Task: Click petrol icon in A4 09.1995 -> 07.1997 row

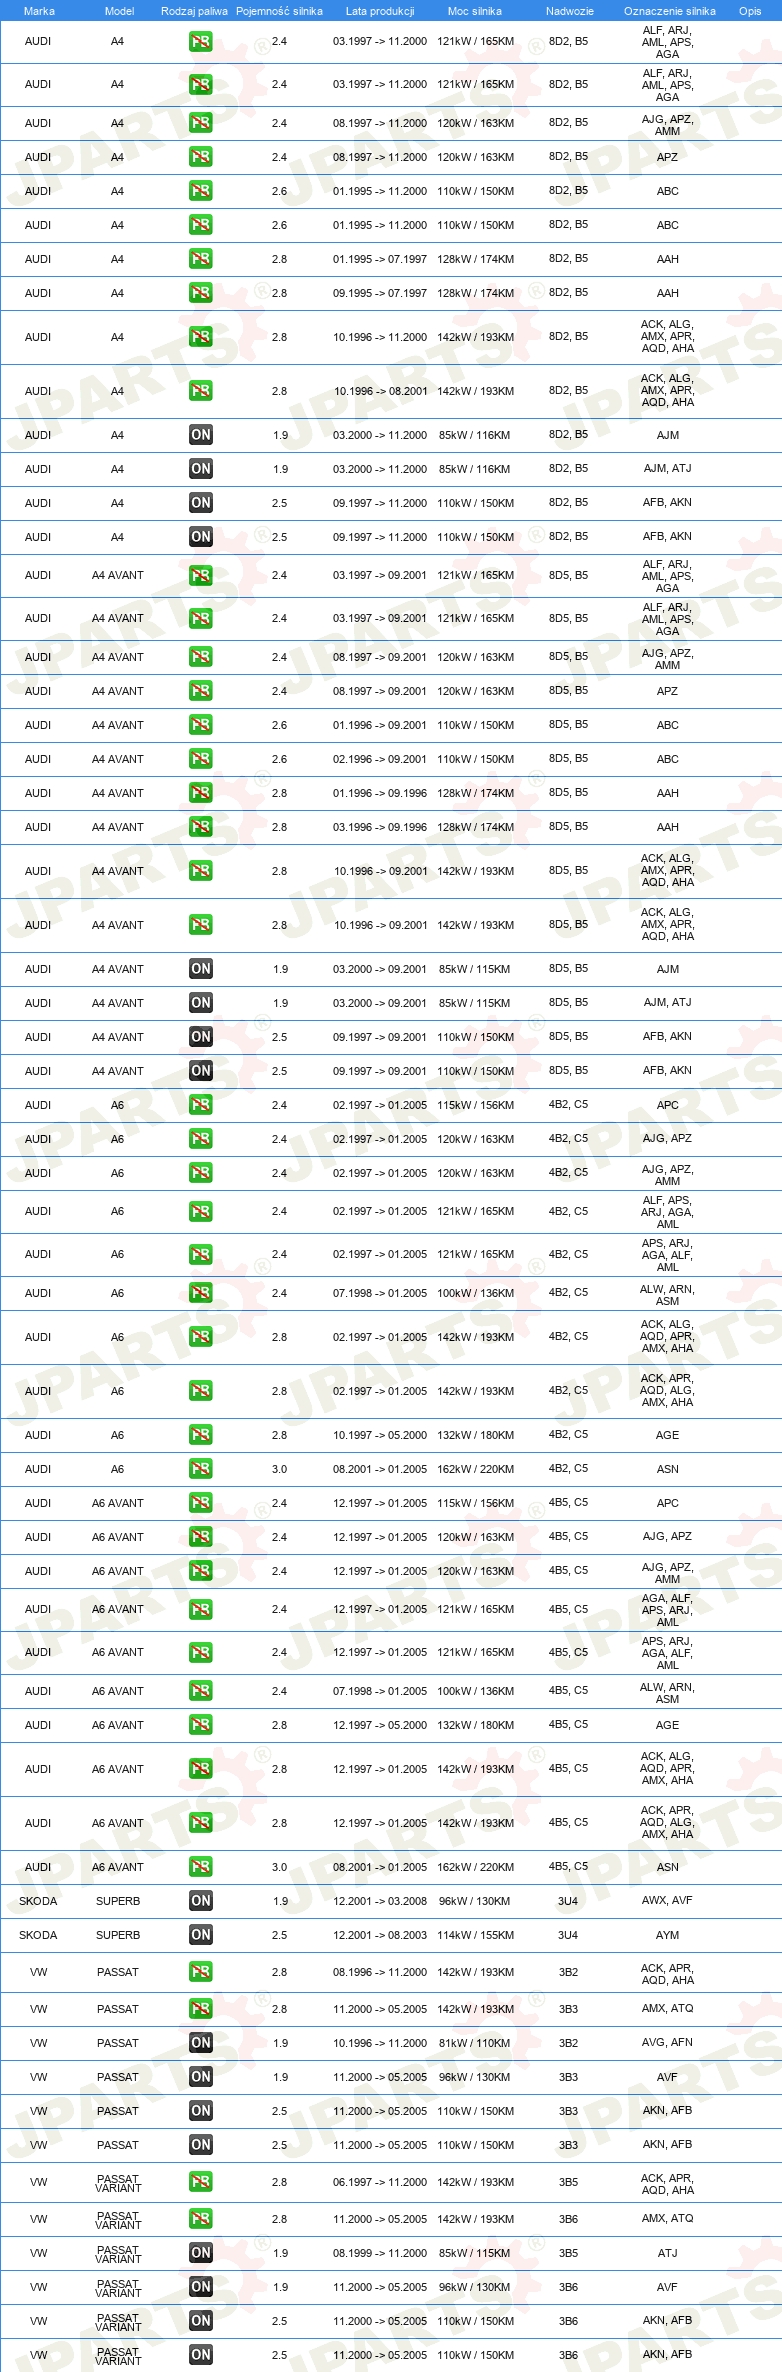Action: click(200, 293)
